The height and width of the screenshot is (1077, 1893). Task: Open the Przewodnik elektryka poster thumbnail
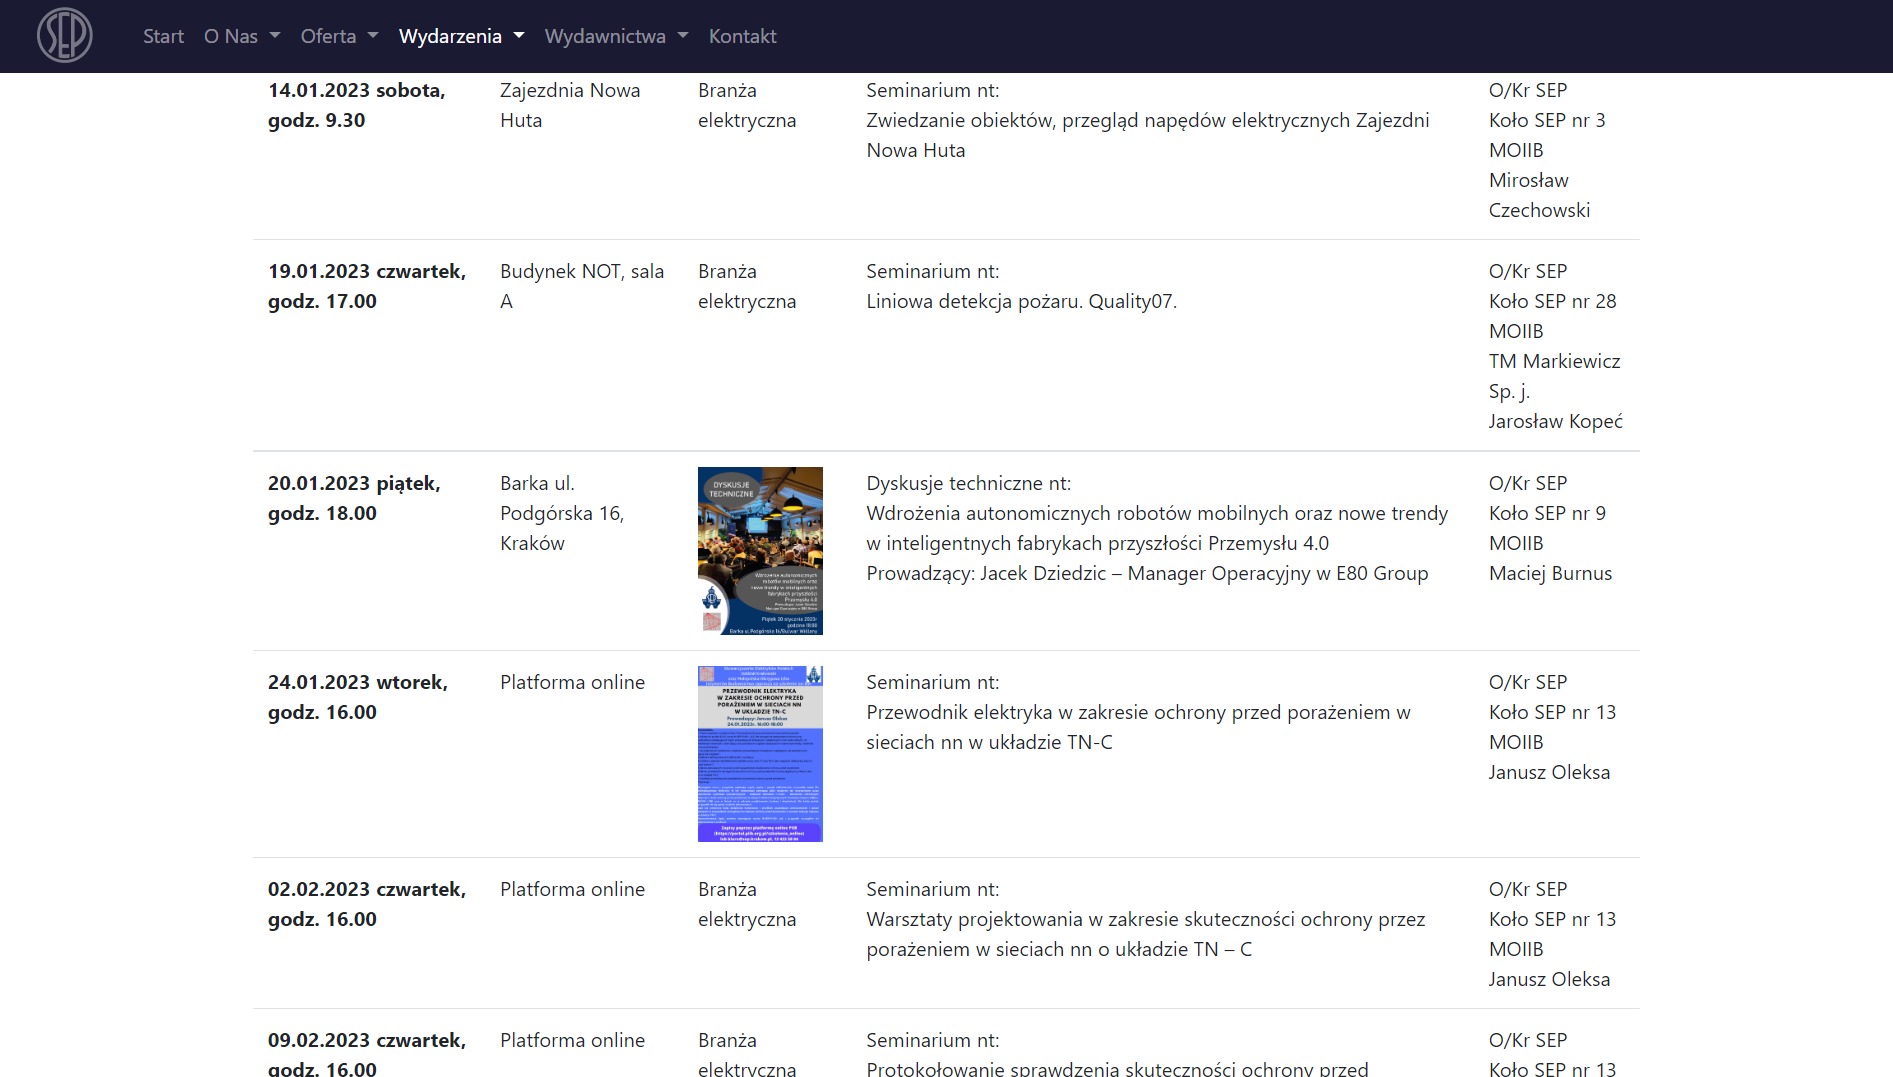tap(760, 754)
